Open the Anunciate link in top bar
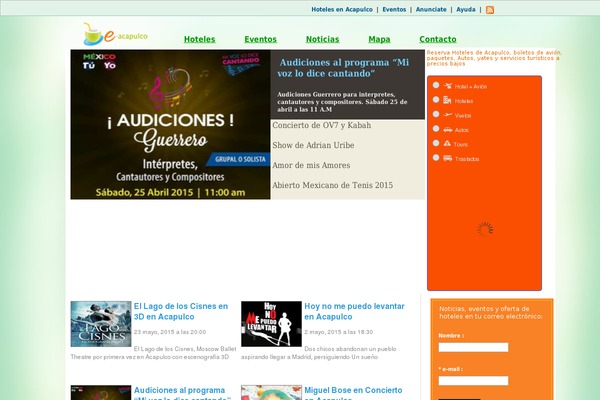600x400 pixels. 431,9
